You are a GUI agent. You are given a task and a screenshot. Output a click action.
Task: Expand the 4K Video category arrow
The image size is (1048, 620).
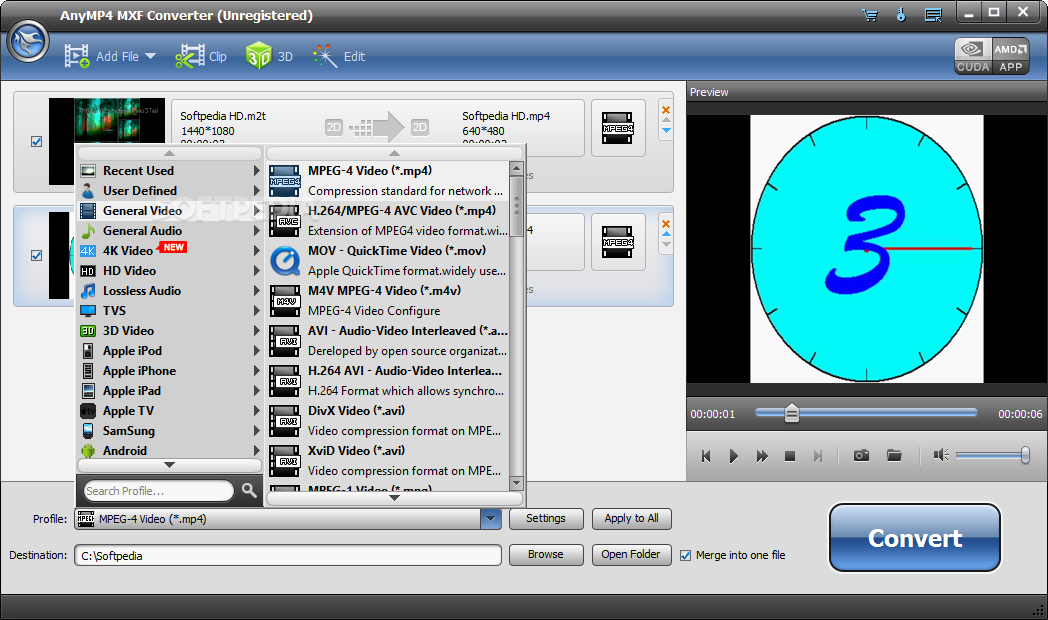point(256,251)
